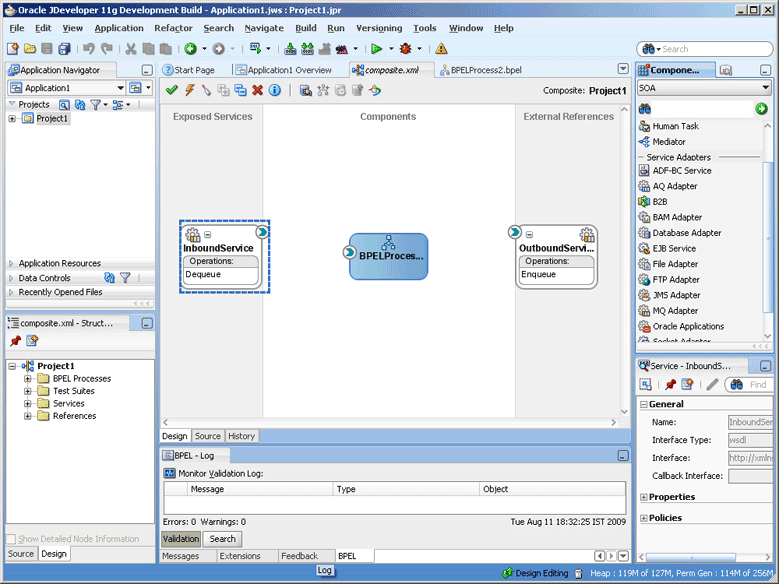Click the red X Delete icon

click(257, 90)
